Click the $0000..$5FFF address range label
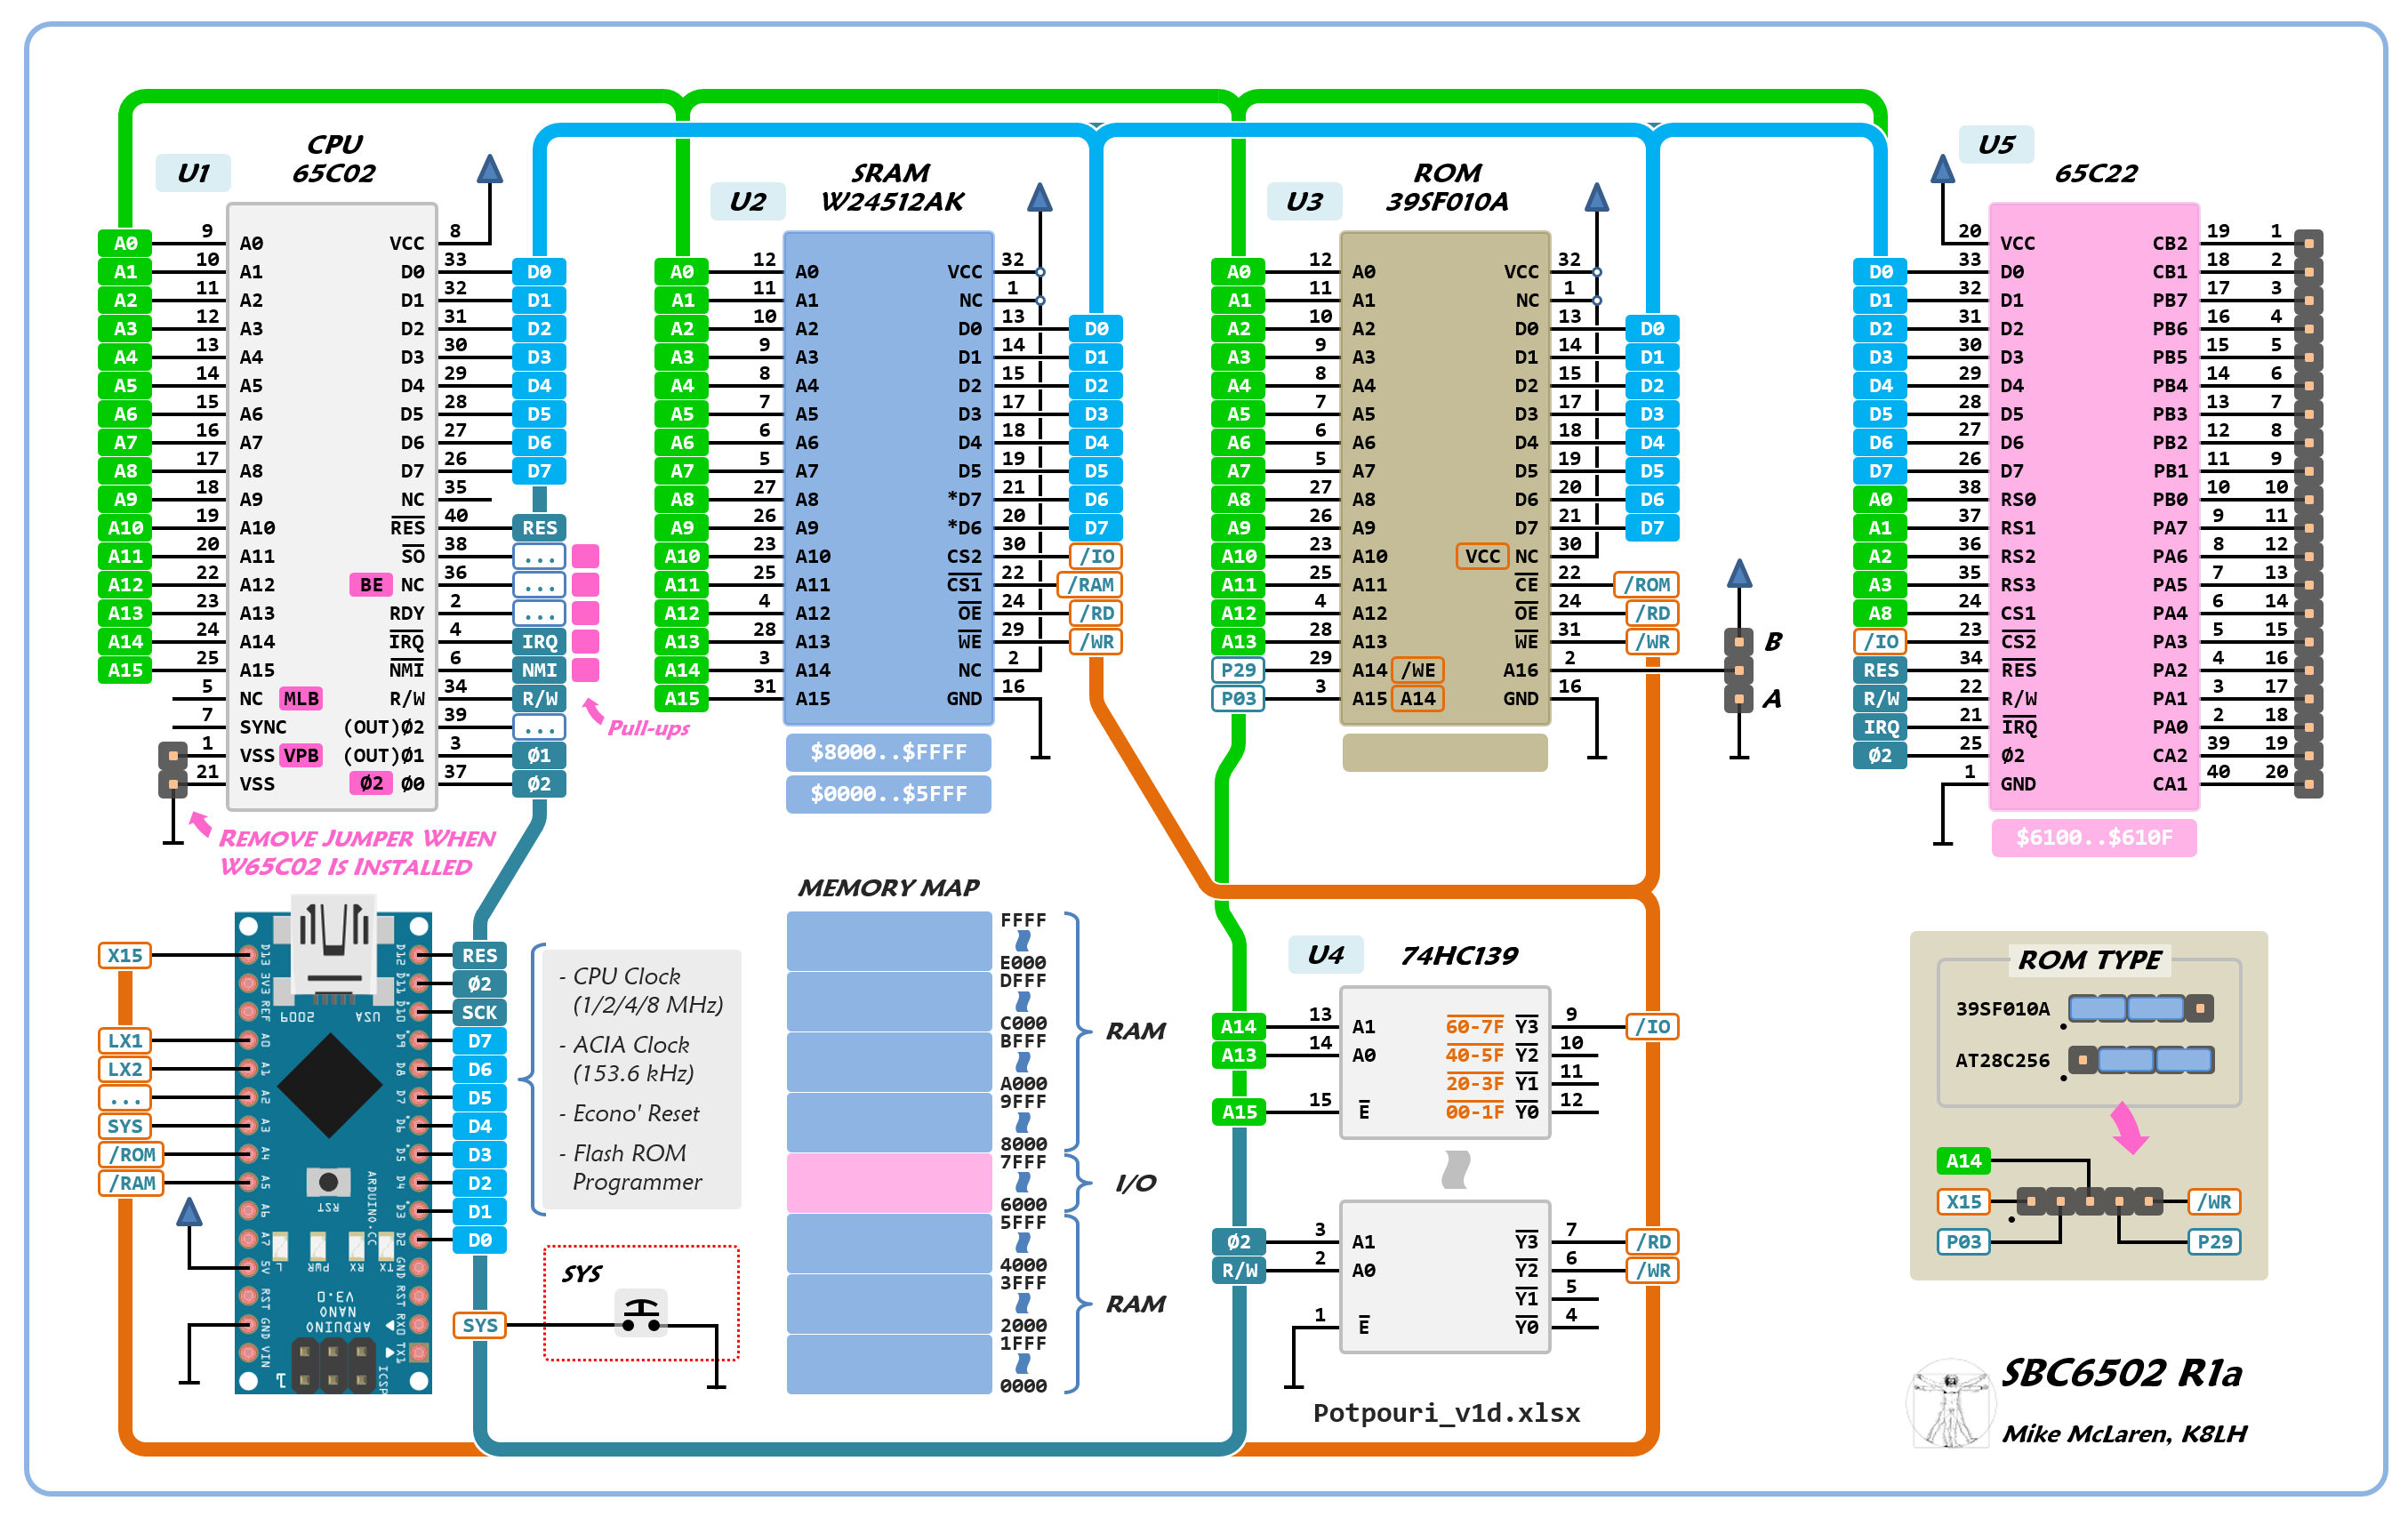The image size is (2408, 1517). (x=888, y=794)
